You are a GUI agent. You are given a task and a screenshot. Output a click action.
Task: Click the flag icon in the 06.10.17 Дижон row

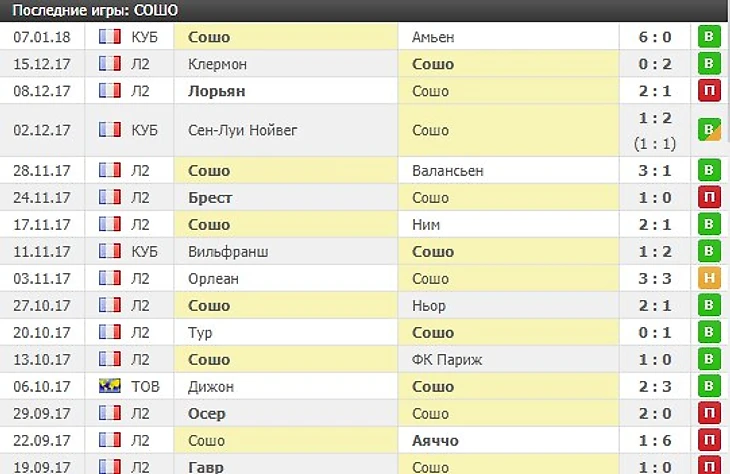tap(110, 387)
